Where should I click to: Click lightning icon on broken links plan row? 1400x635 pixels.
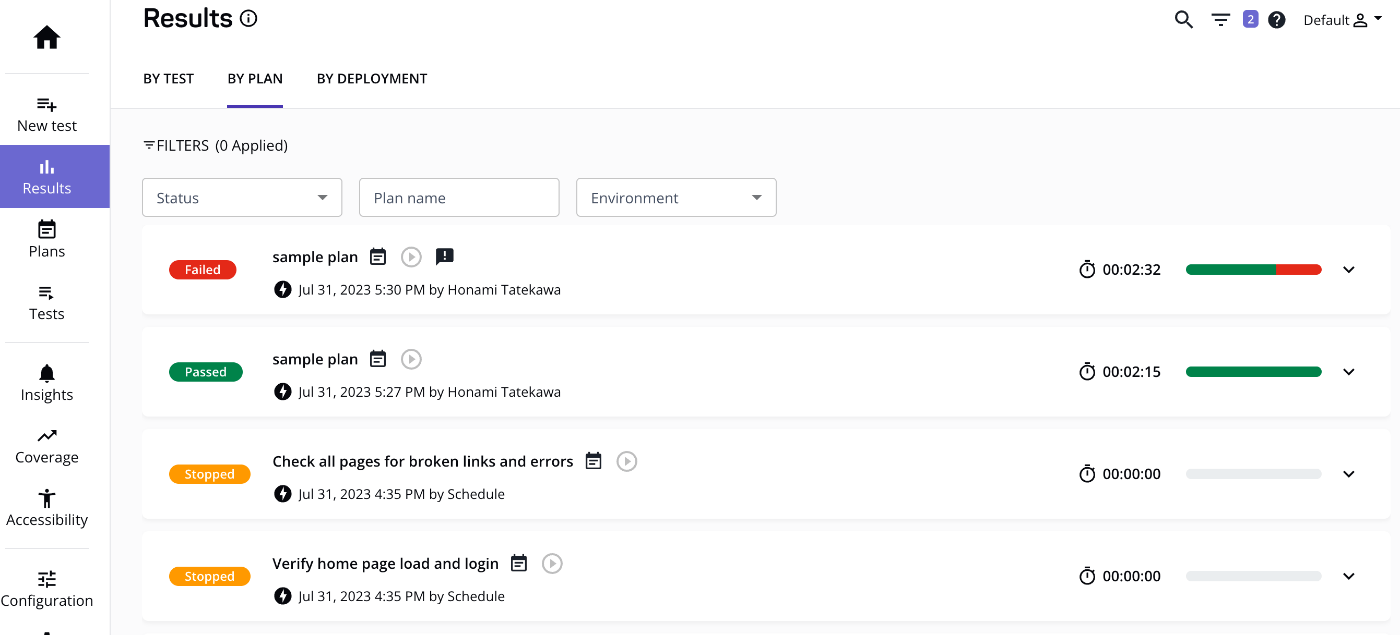click(283, 494)
